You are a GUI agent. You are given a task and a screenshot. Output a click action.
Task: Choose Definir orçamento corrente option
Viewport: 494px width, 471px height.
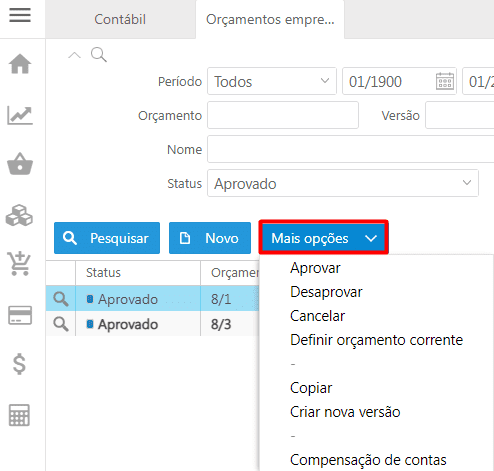coord(376,340)
